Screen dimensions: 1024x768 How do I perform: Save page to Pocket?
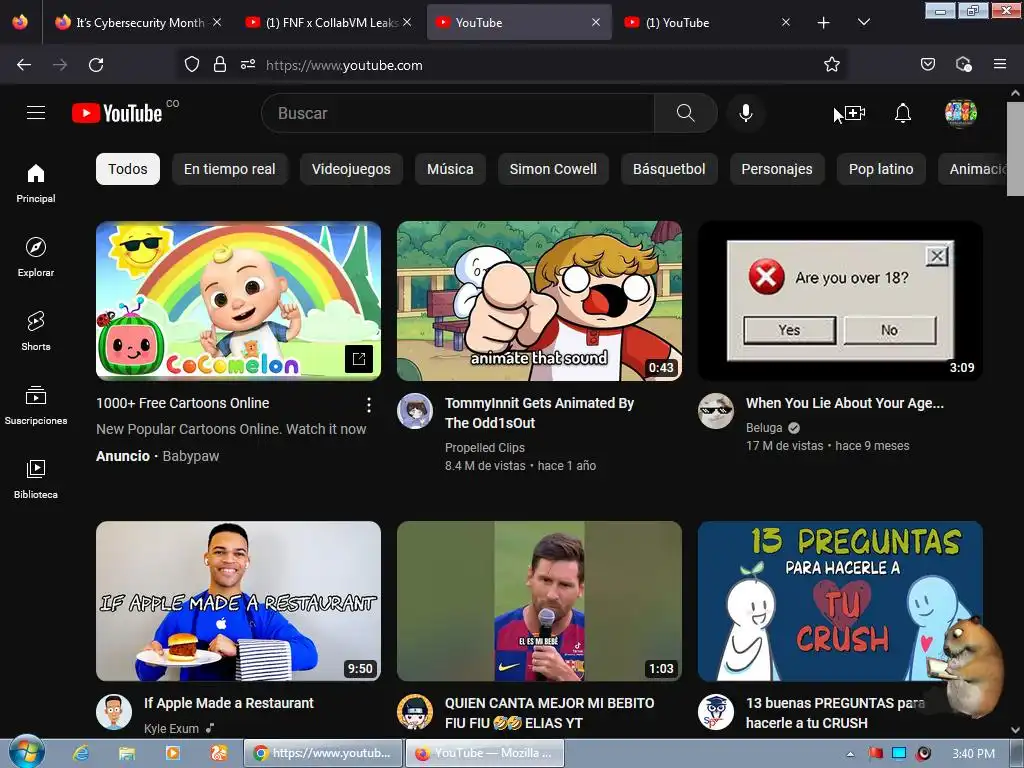tap(927, 65)
